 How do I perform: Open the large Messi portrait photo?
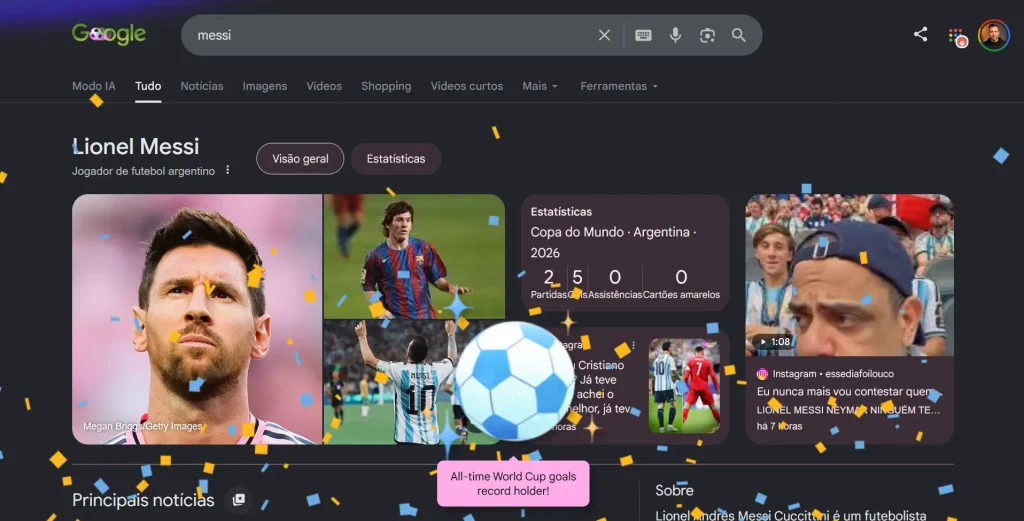coord(197,319)
